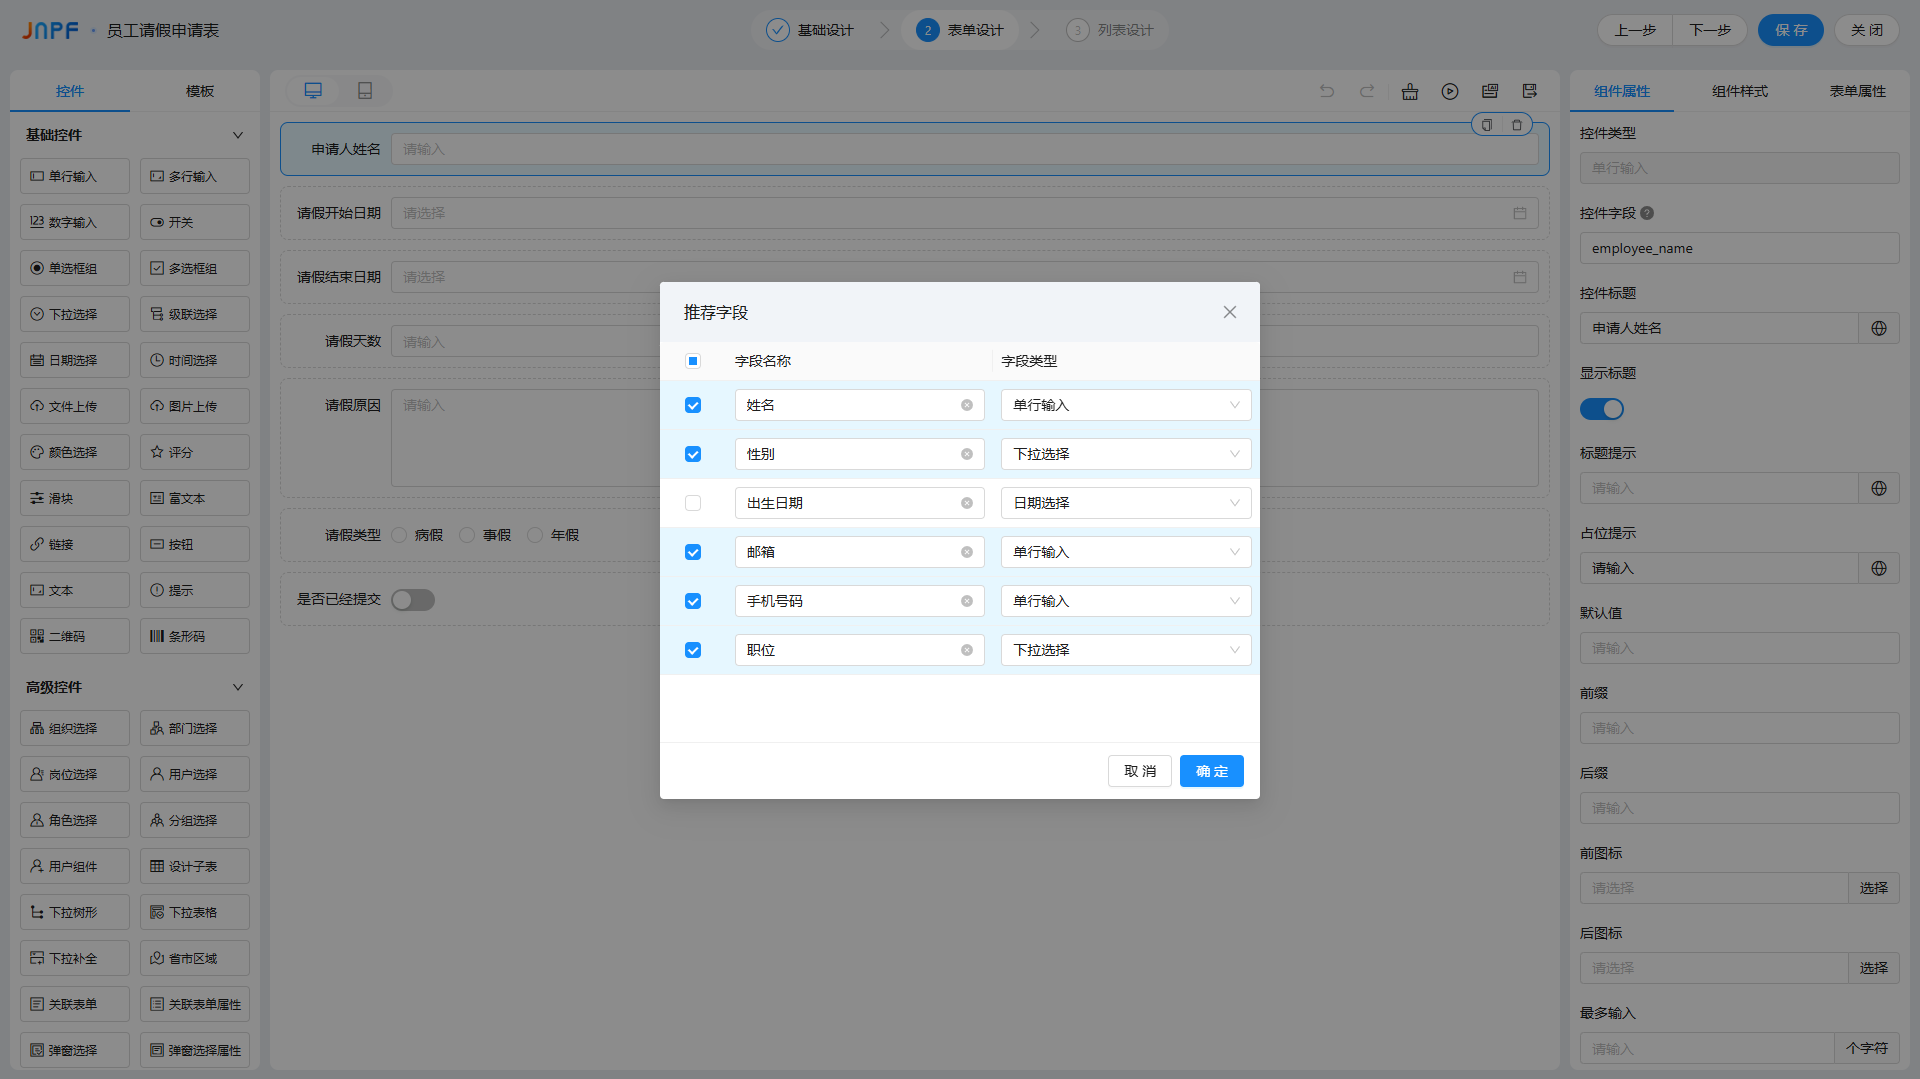This screenshot has height=1079, width=1920.
Task: Delete the selected field with the trash icon
Action: click(x=1517, y=125)
